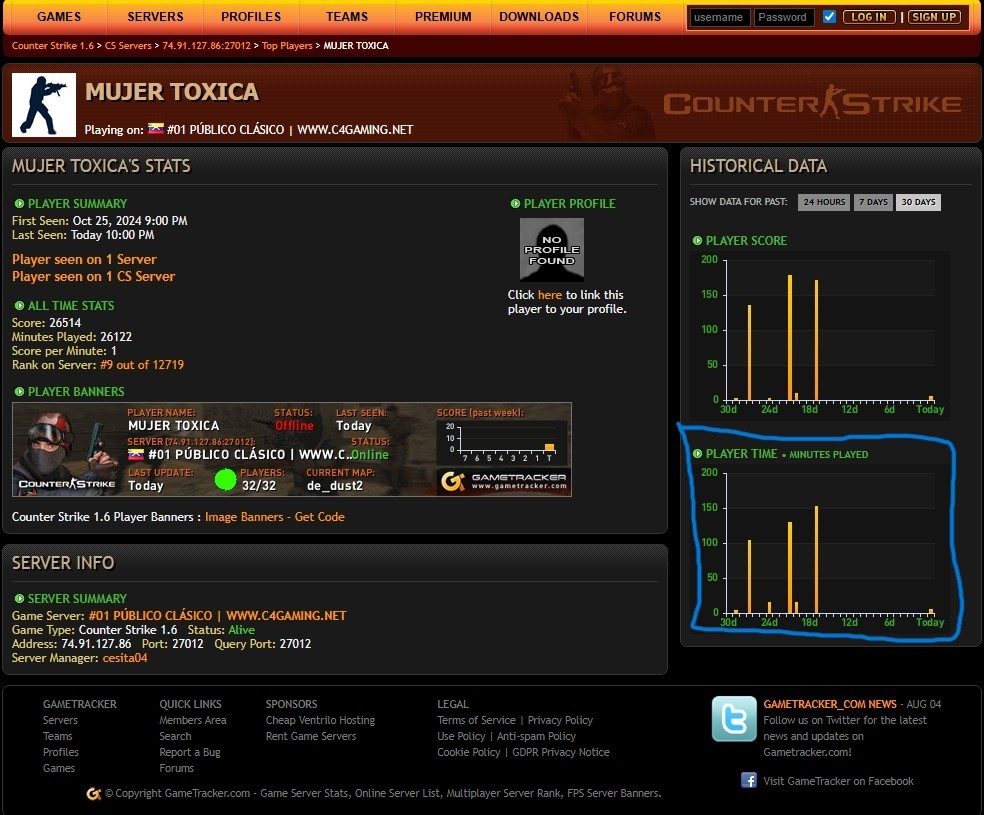
Task: Click the PLAYER SCORE arrow icon
Action: coord(697,241)
